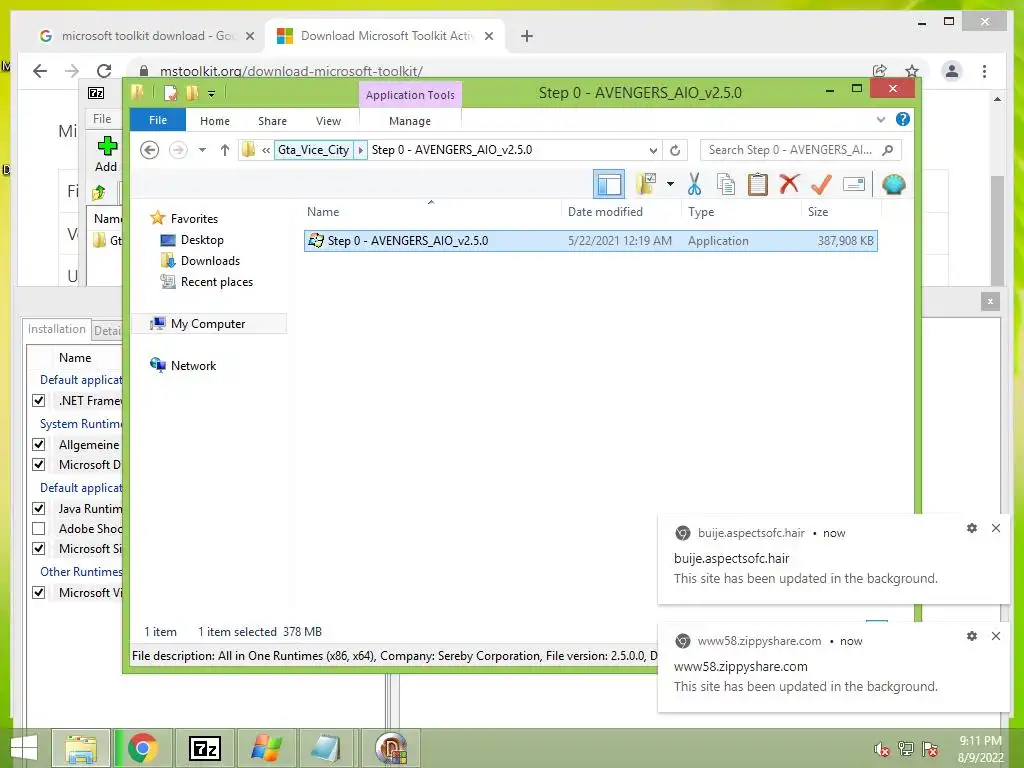Uncheck the Allgemeine checkbox
Screen dimensions: 1024x768
39,444
